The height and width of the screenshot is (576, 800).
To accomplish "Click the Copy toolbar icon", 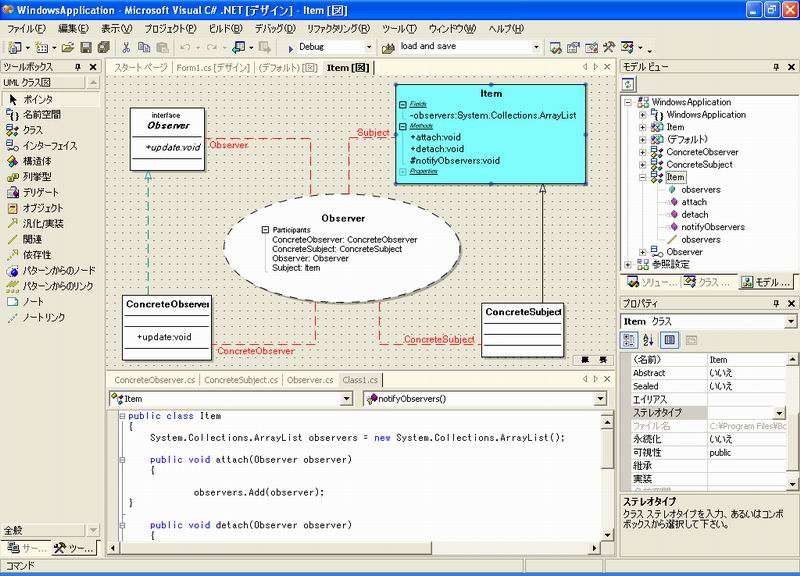I will (144, 47).
